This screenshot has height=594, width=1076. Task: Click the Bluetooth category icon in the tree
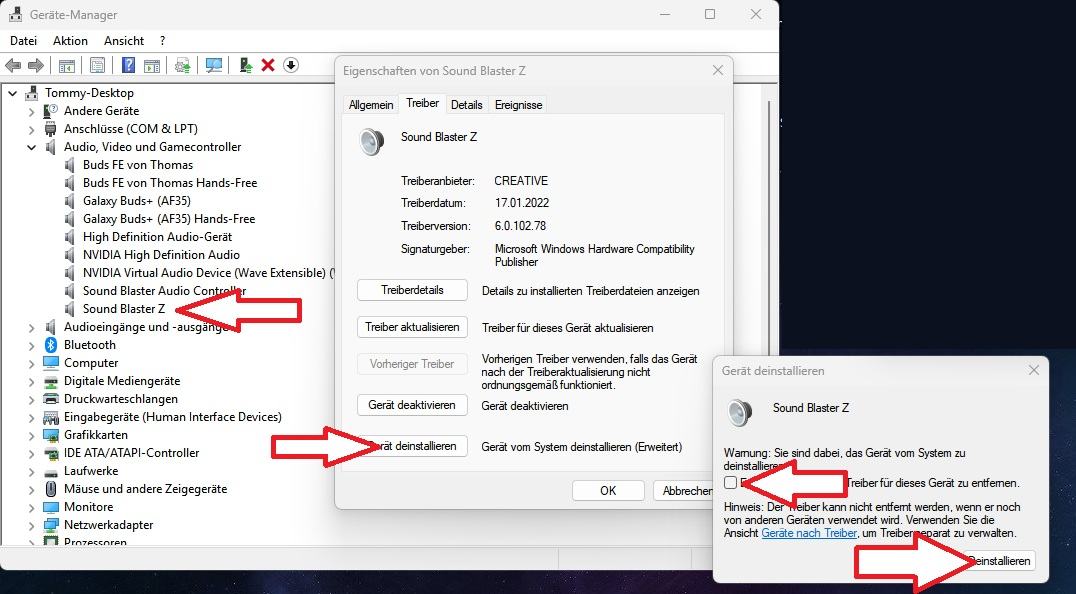[51, 345]
